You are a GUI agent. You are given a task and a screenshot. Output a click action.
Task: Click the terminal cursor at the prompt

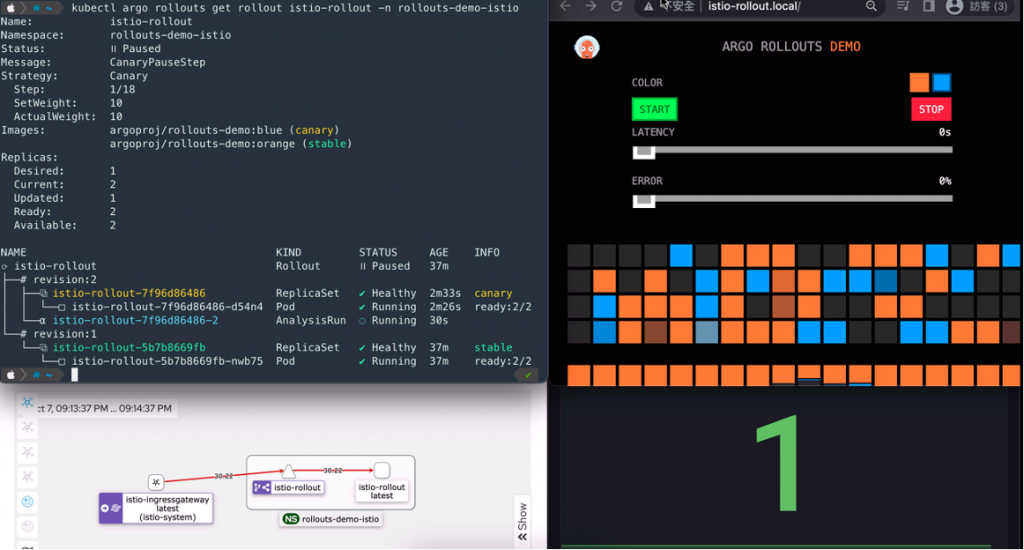coord(74,375)
